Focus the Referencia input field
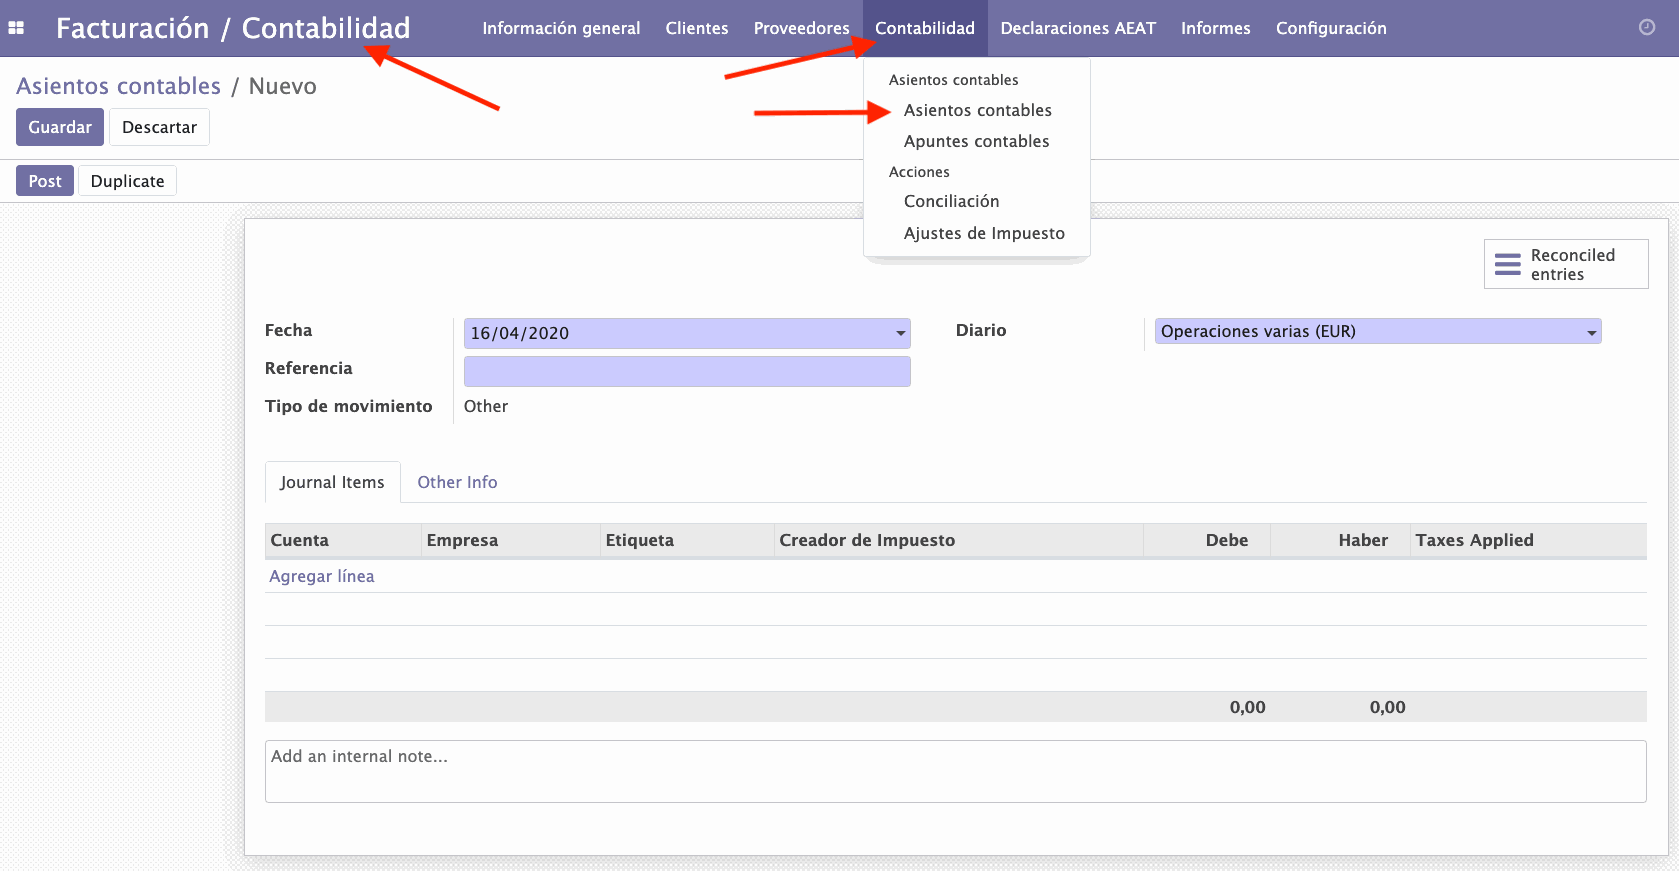Screen dimensions: 1679x871 [687, 371]
